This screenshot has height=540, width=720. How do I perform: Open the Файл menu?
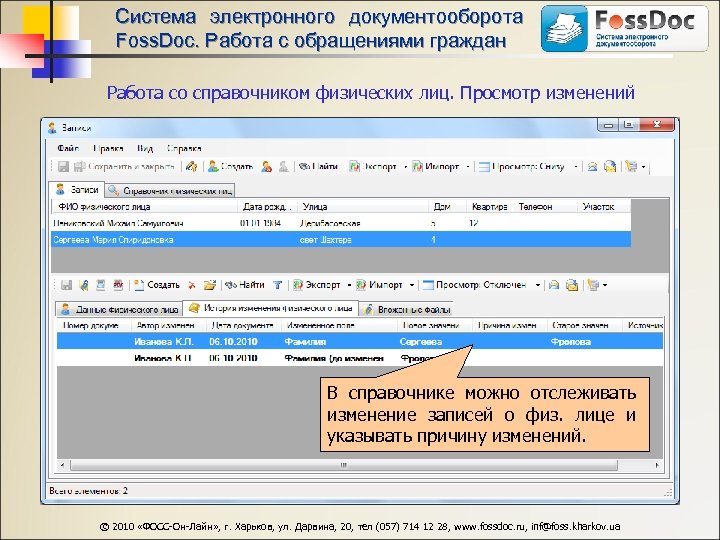pos(68,148)
